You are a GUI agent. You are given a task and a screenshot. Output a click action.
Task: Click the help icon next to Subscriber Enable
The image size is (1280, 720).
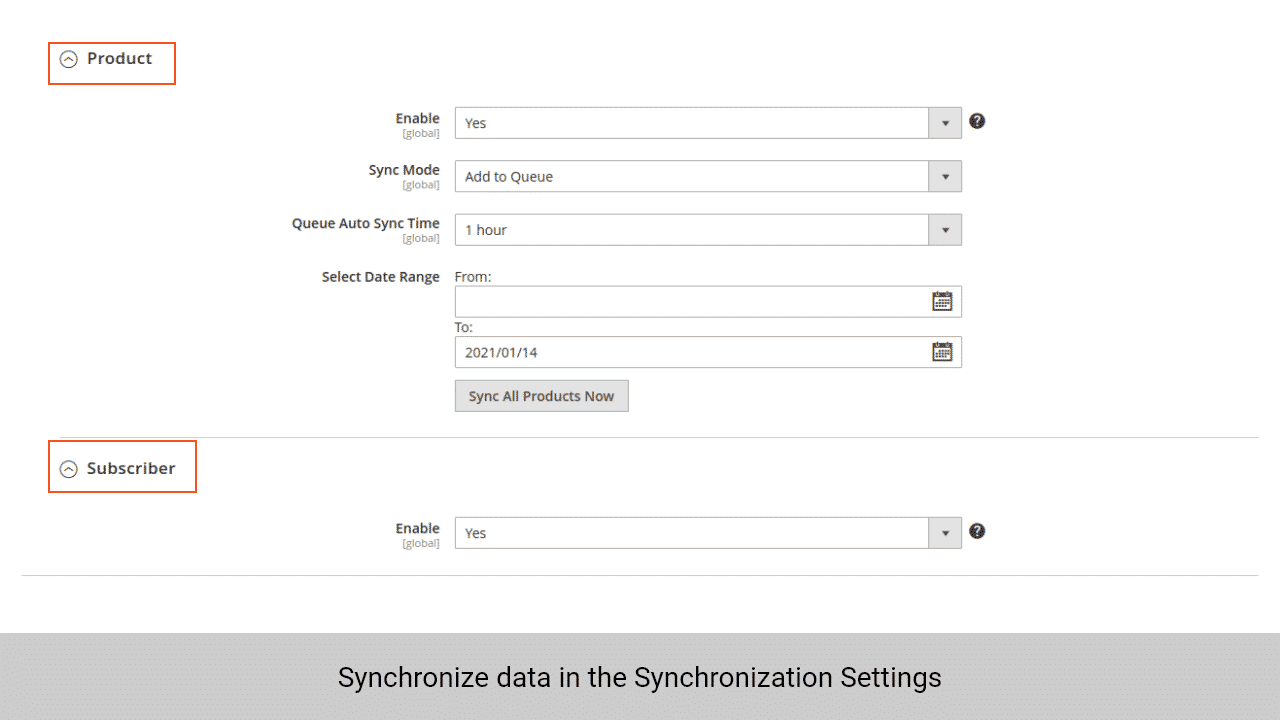(x=977, y=531)
